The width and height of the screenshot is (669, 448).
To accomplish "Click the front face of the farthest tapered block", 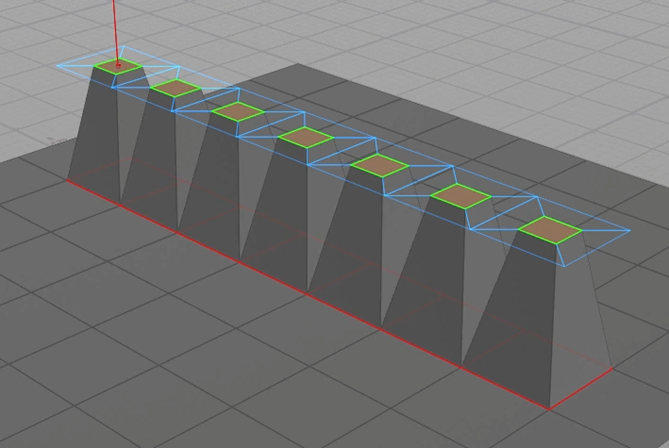I will [x=94, y=132].
